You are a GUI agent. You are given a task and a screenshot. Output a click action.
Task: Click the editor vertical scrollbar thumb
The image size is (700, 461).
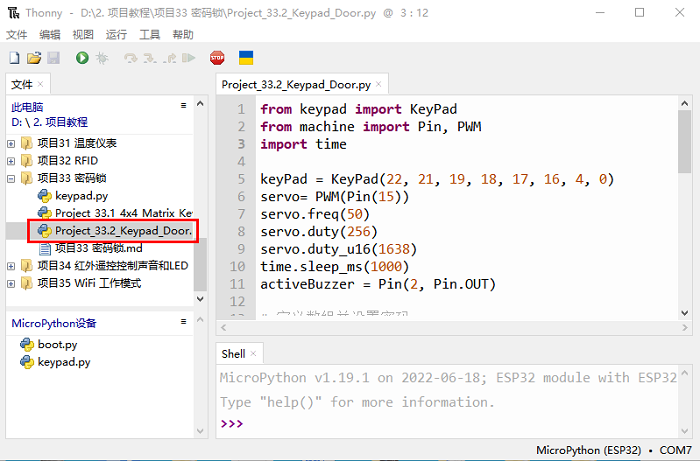(683, 140)
